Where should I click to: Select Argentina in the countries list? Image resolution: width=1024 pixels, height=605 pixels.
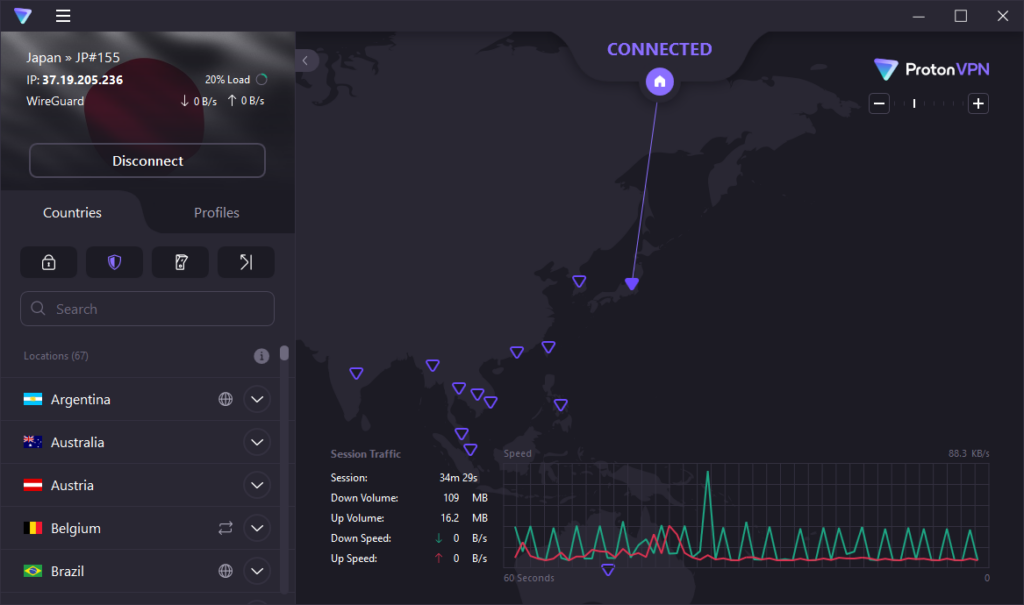(140, 399)
